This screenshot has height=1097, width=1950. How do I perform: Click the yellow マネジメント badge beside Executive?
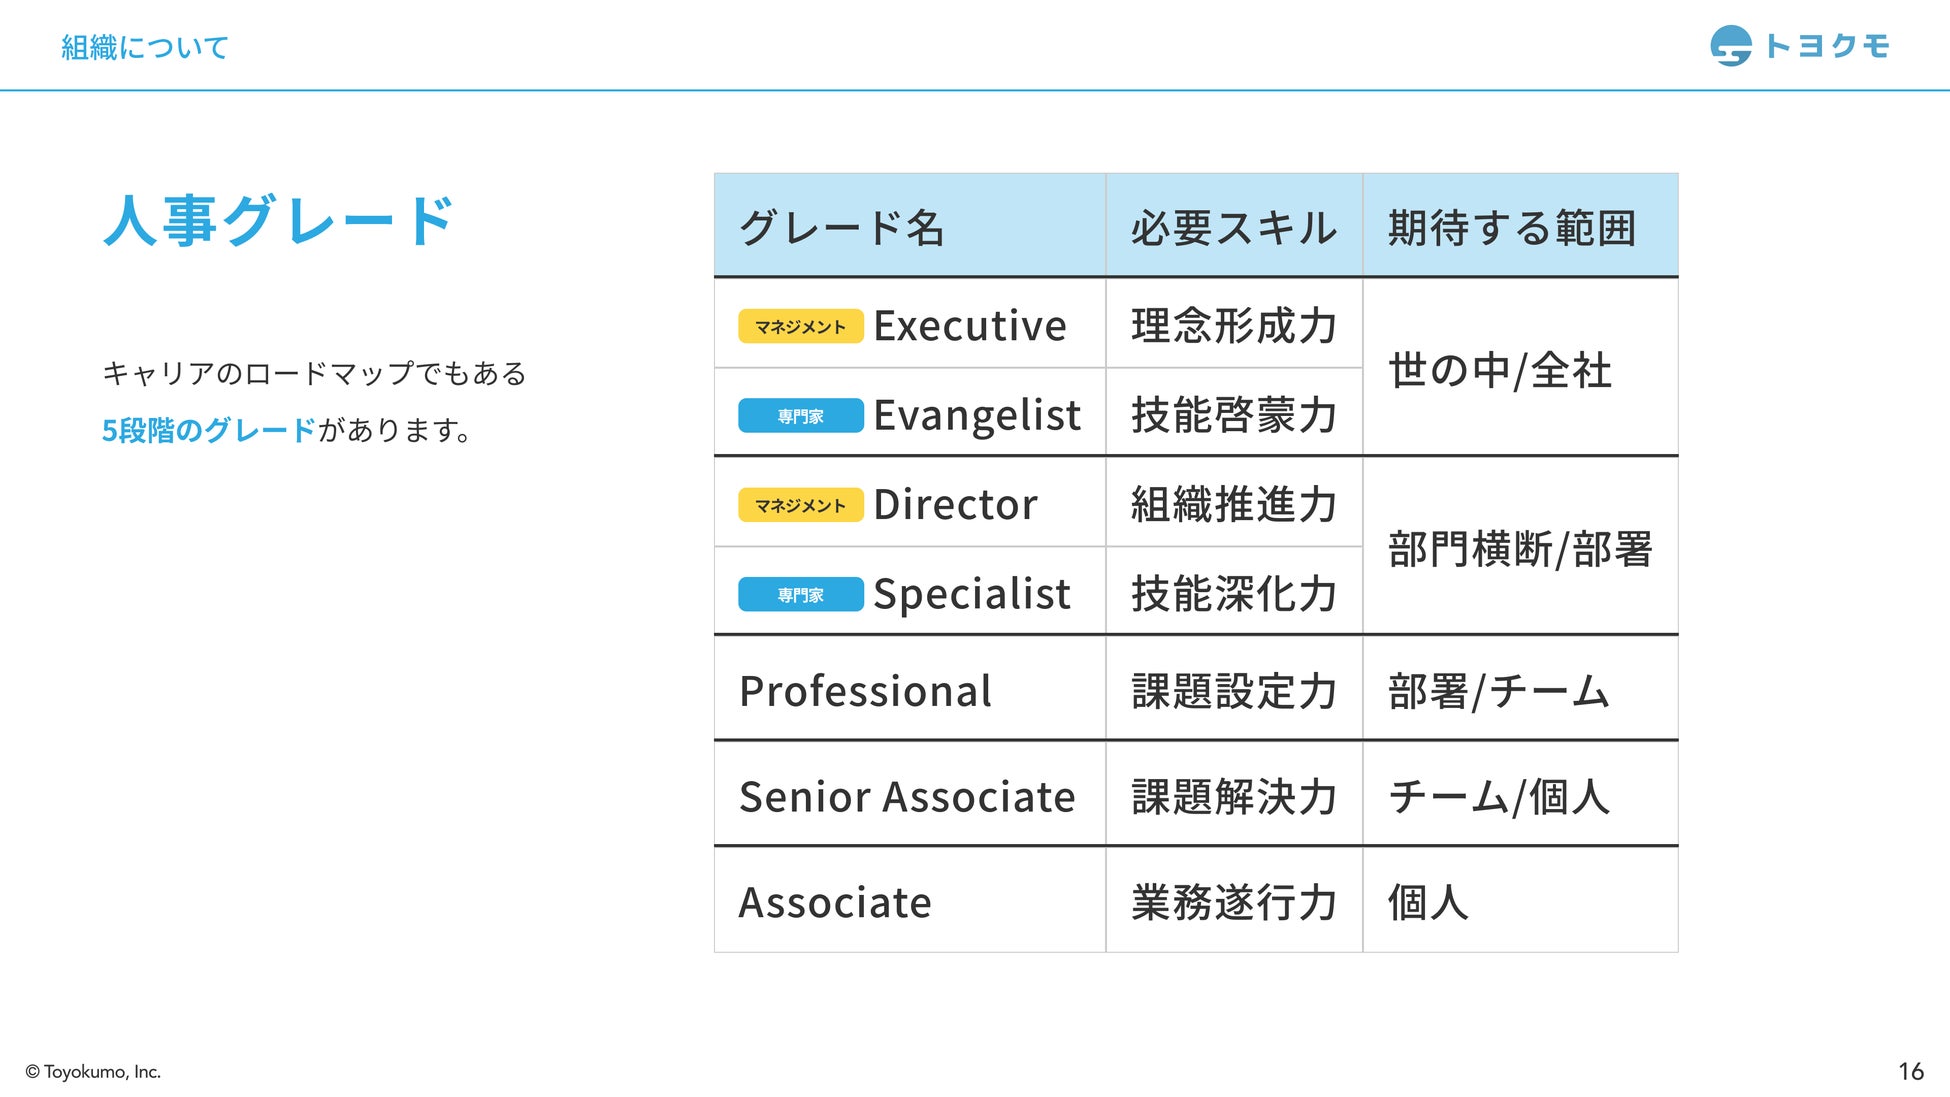[800, 327]
